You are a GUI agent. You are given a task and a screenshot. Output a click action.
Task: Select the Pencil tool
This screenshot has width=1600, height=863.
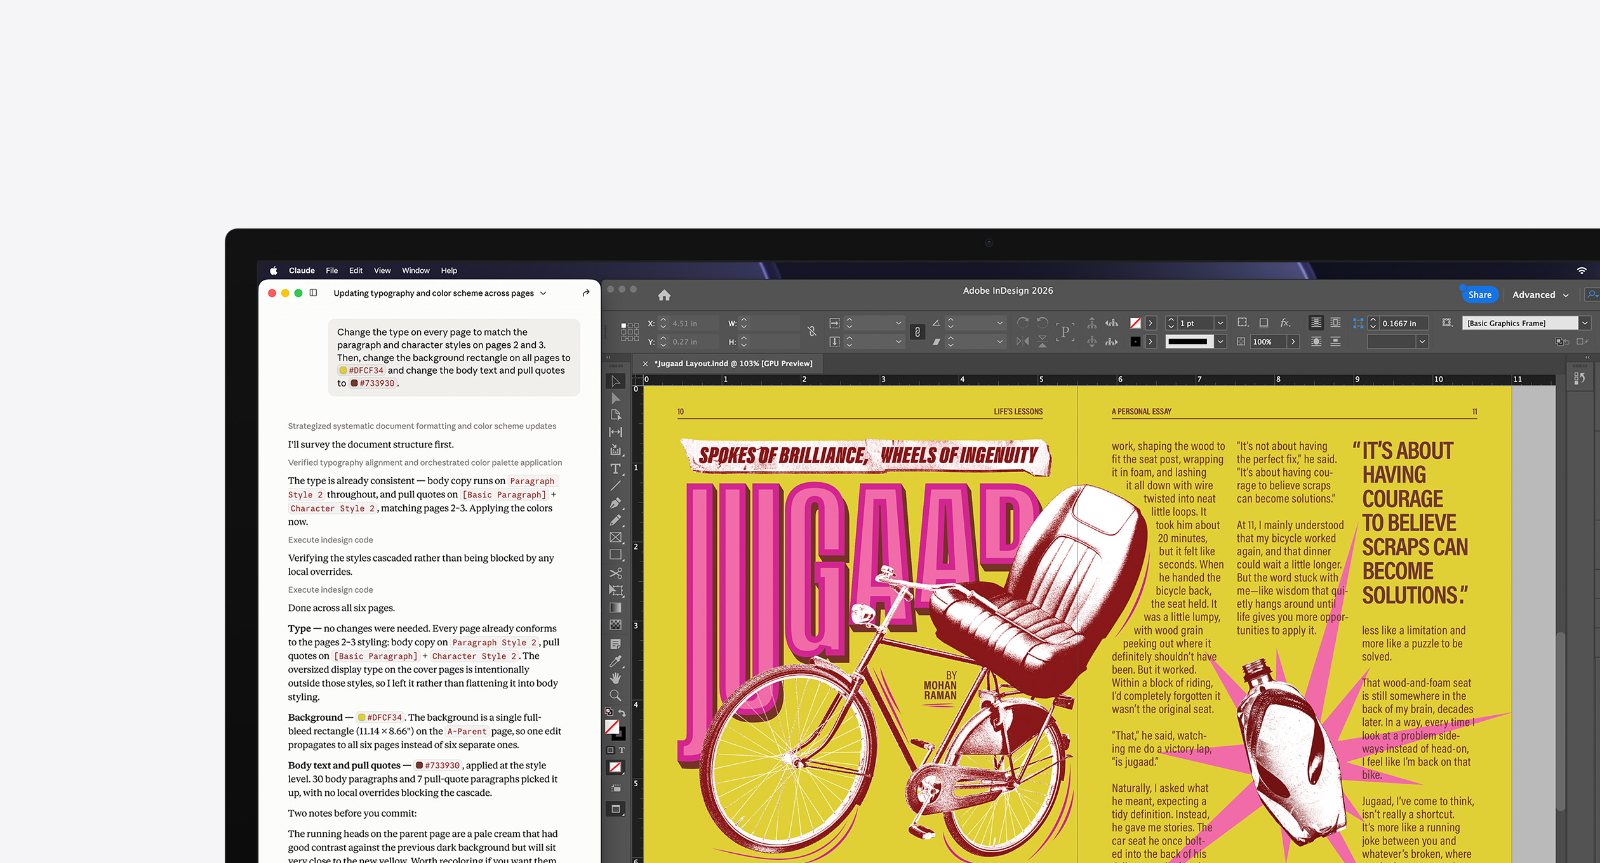[615, 520]
